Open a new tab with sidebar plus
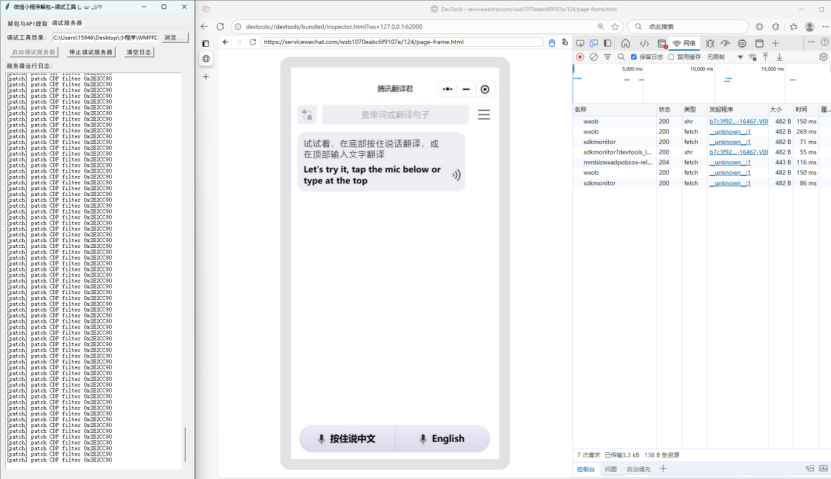 click(206, 77)
